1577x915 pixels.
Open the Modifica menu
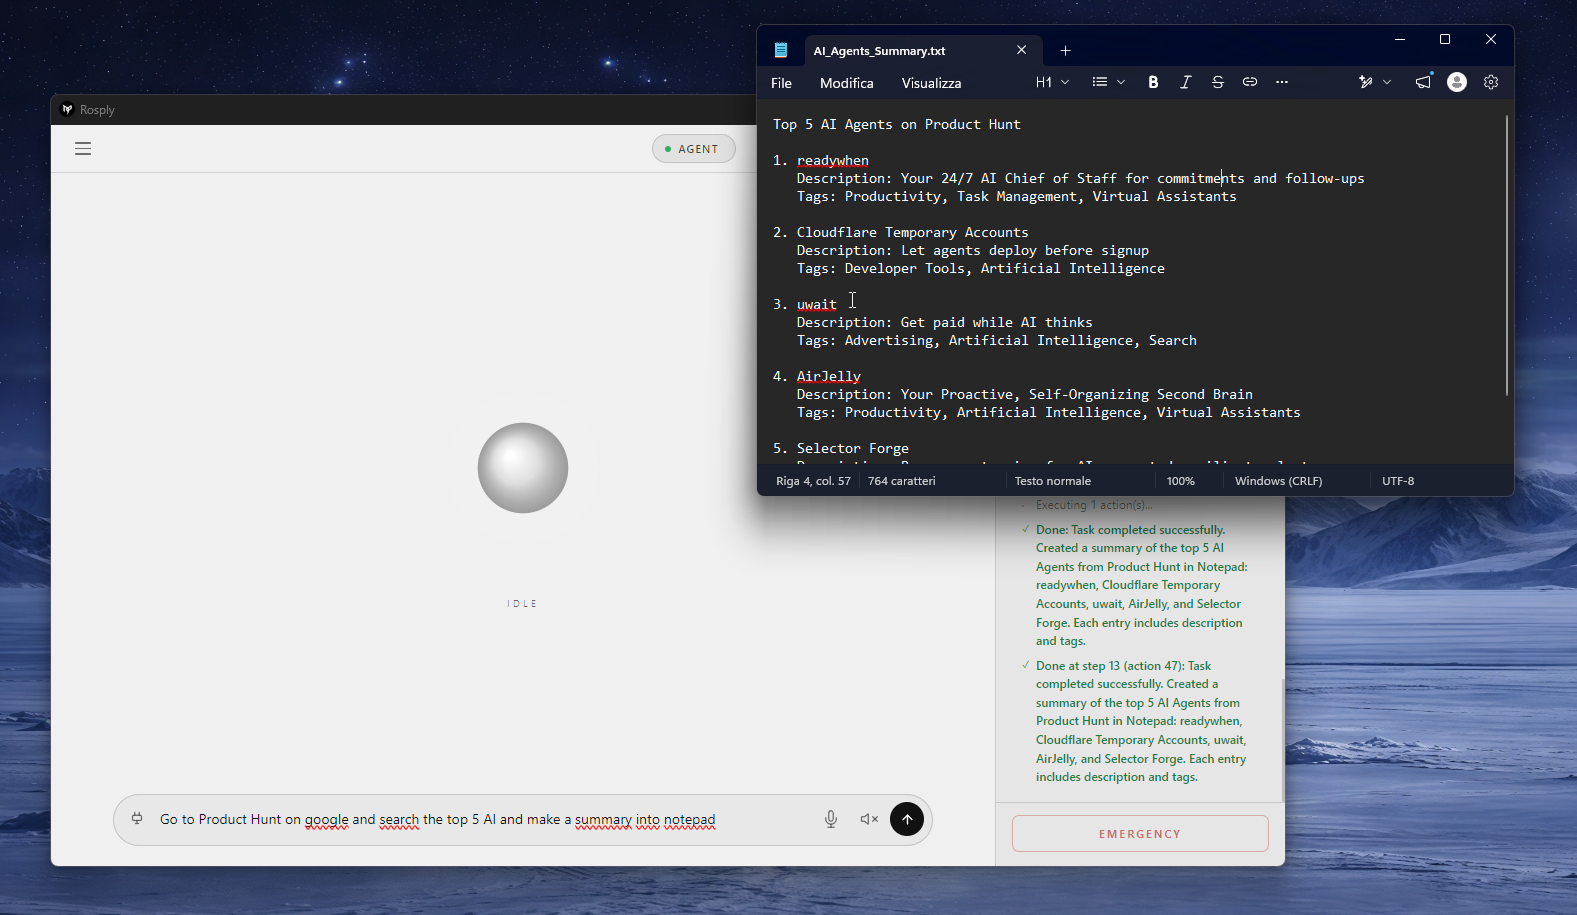846,83
